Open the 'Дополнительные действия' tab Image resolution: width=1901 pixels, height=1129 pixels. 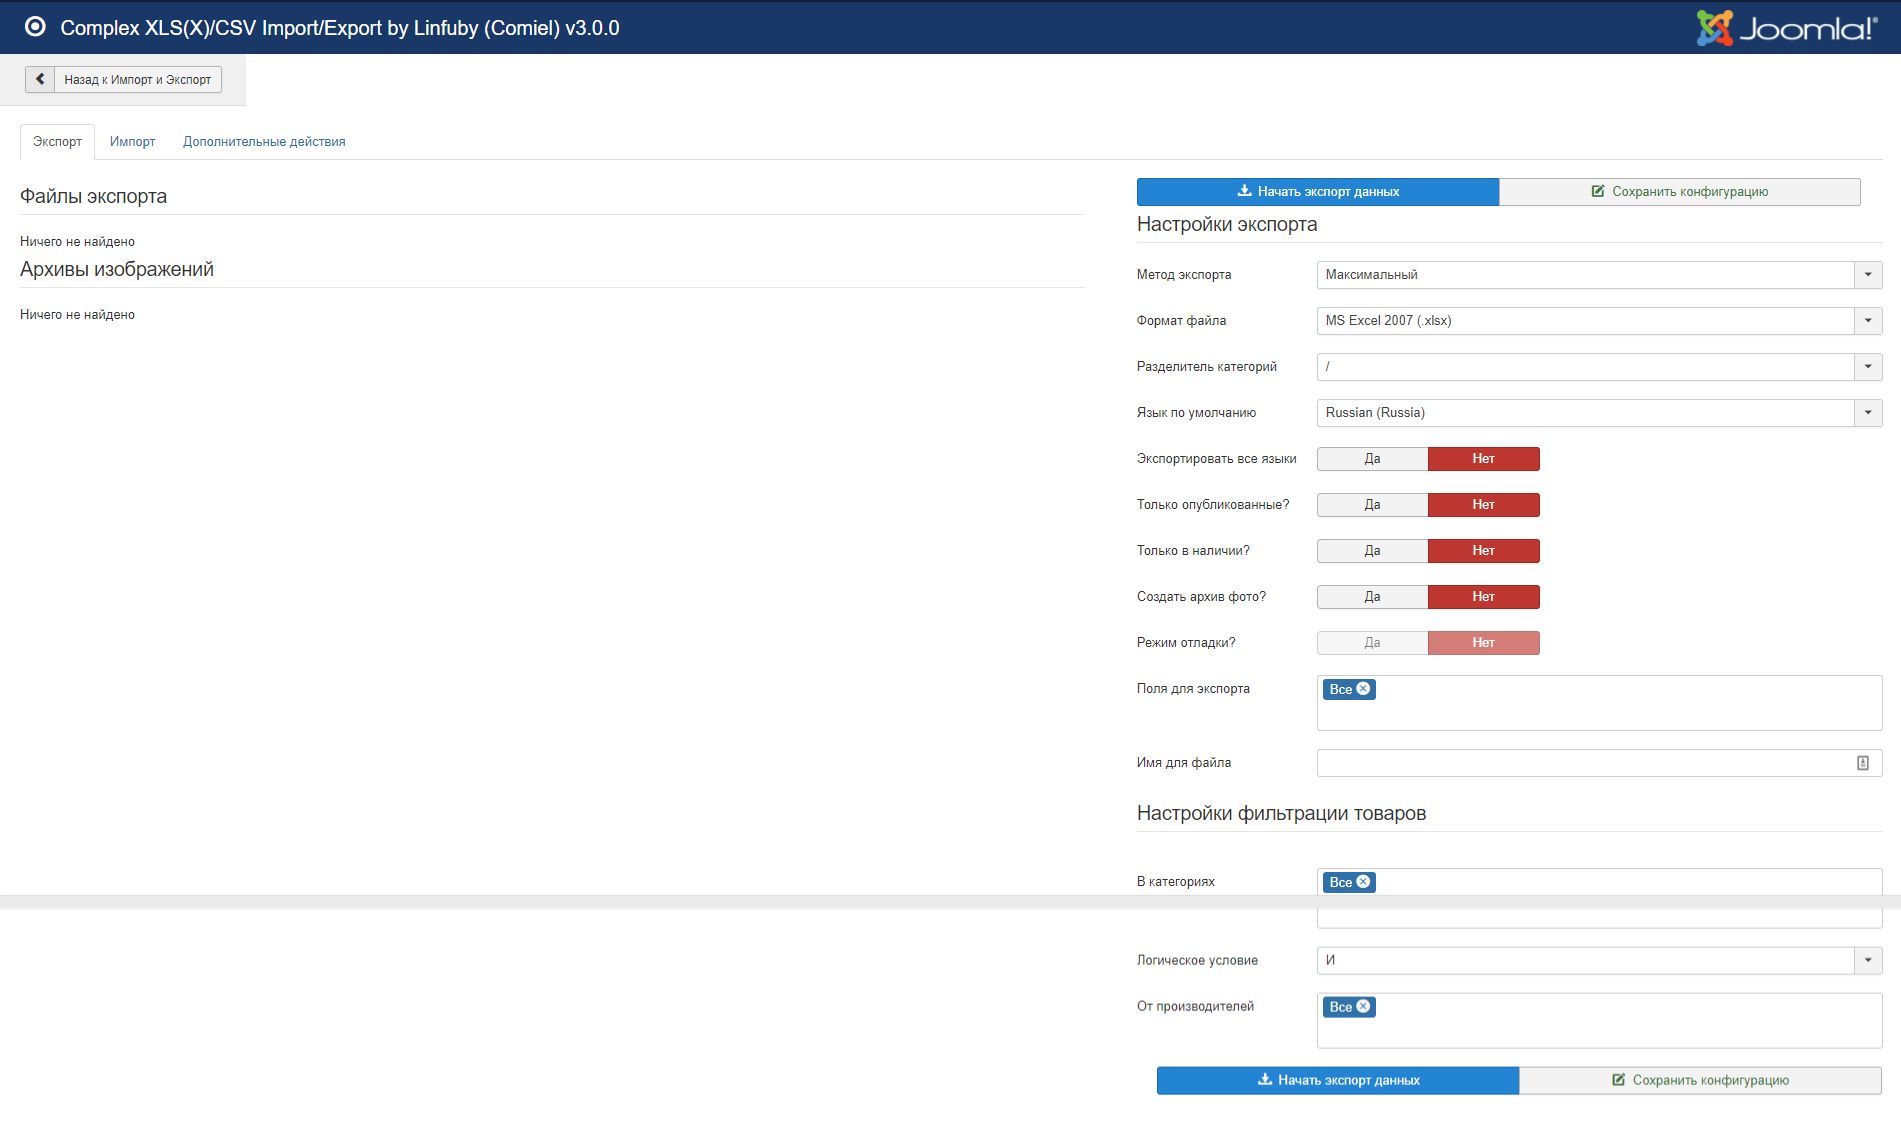(264, 142)
